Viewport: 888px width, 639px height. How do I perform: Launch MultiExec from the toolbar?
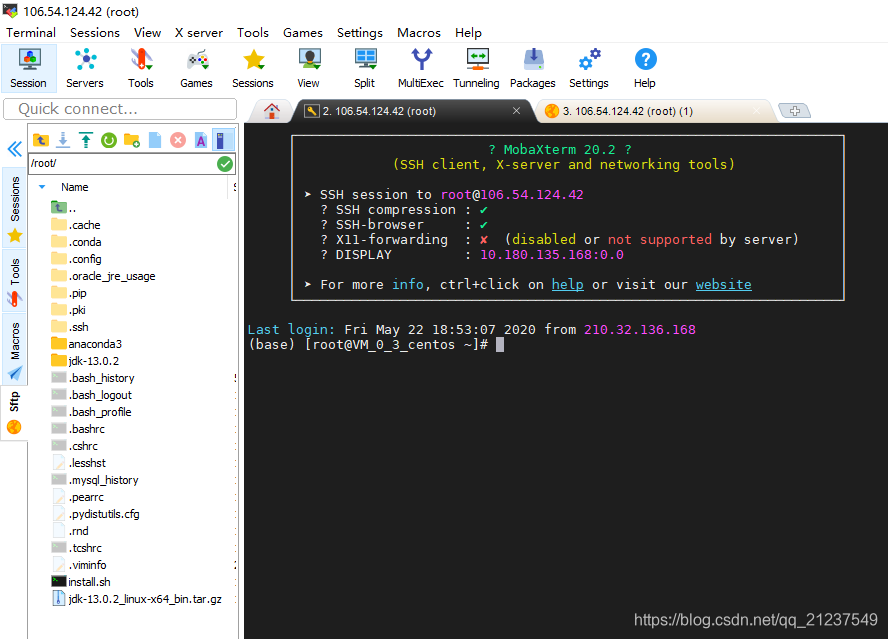(x=421, y=69)
